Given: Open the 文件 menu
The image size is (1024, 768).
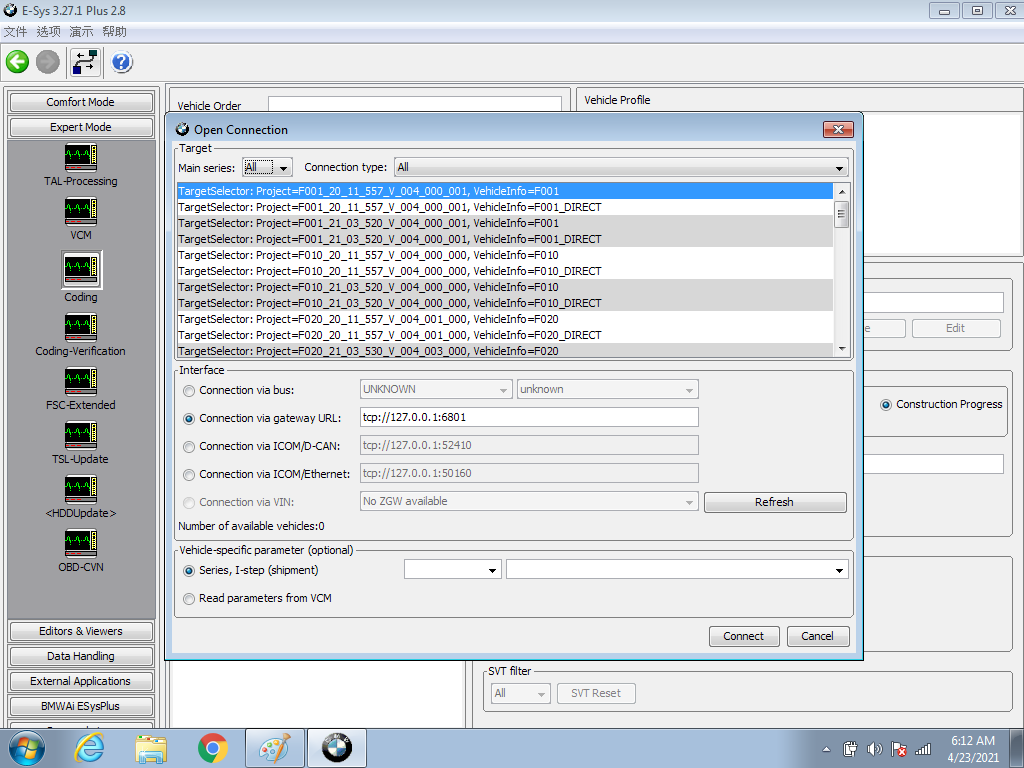Looking at the screenshot, I should click(x=15, y=31).
